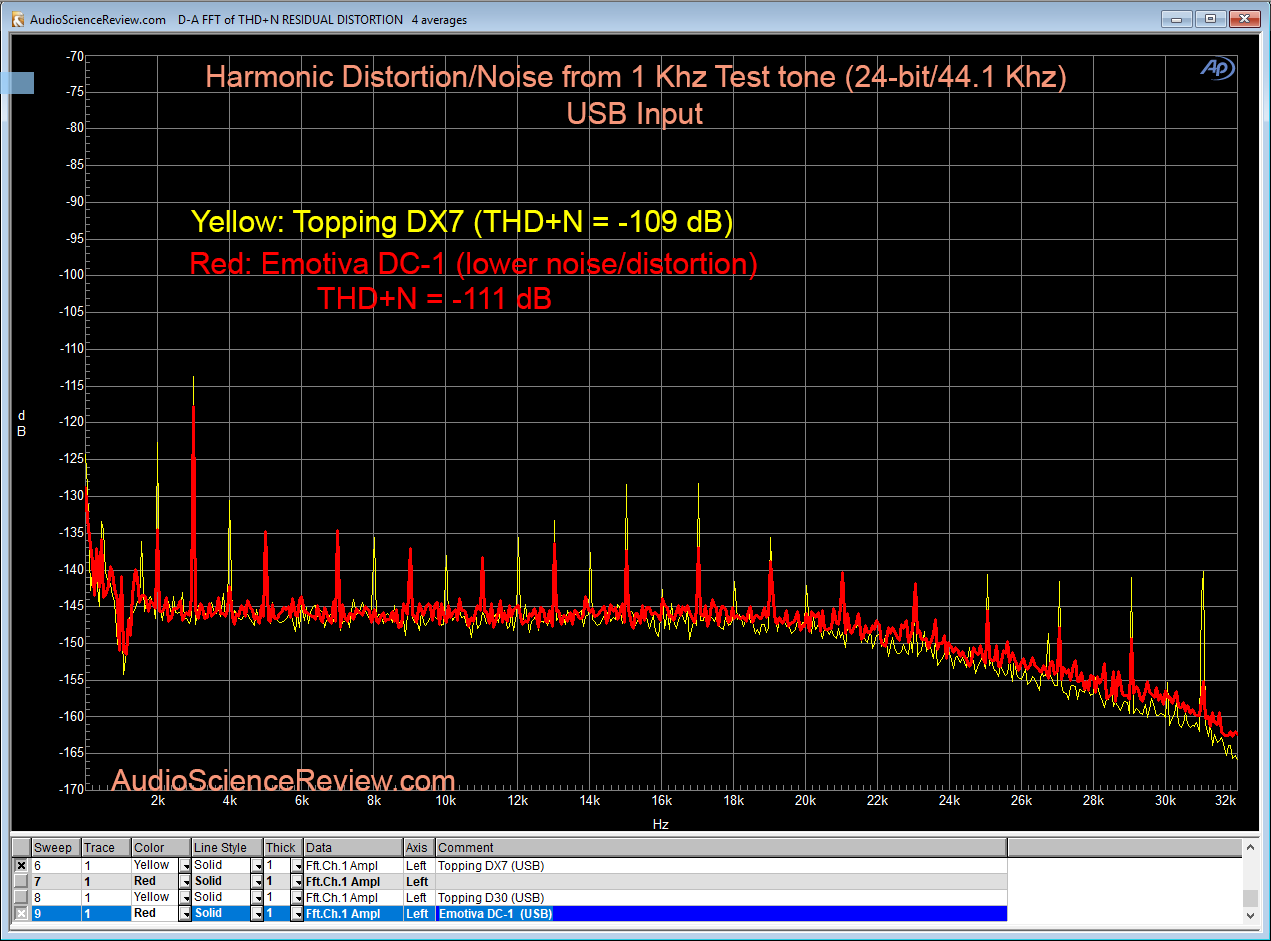
Task: Click the 'USB Input' graph subtitle
Action: (635, 114)
